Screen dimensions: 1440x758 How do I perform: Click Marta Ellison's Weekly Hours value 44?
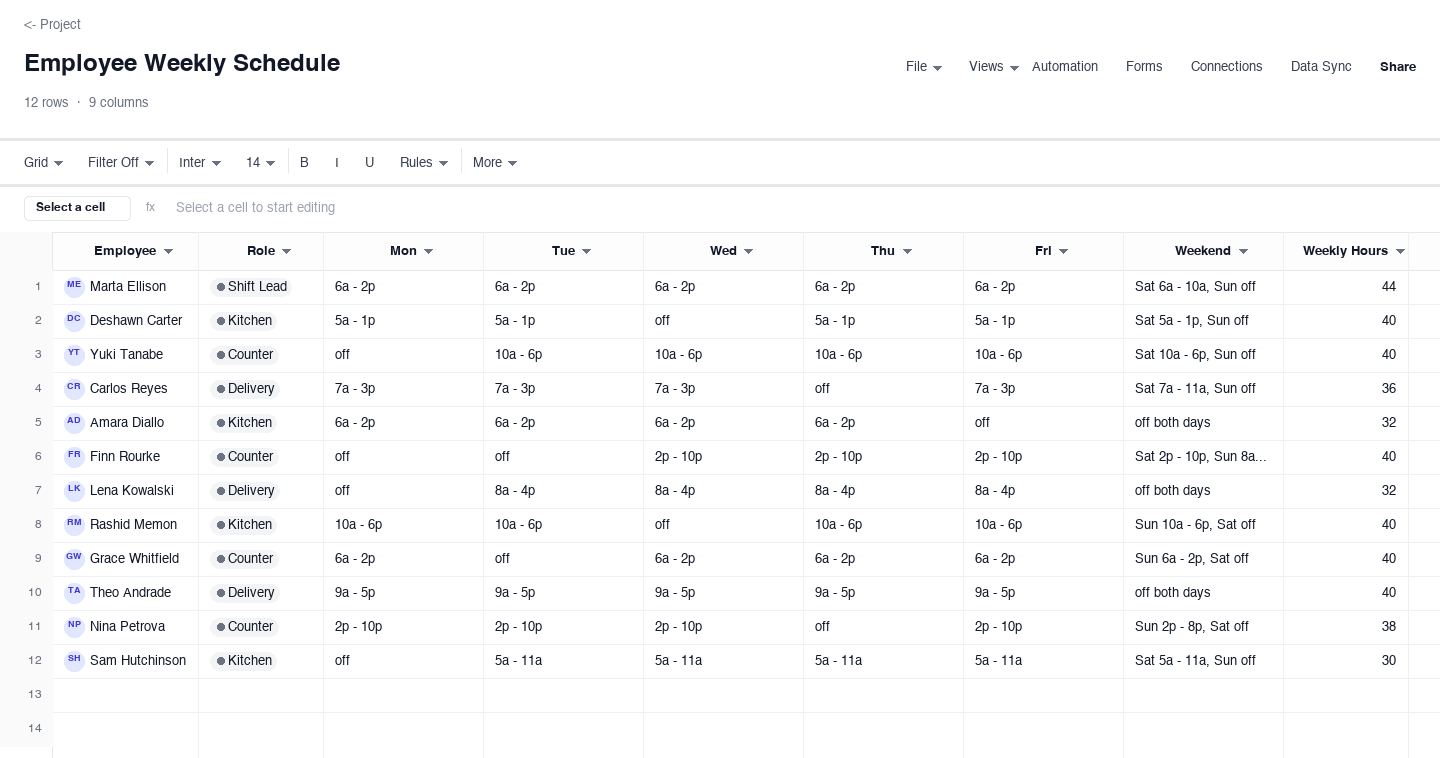(1388, 287)
